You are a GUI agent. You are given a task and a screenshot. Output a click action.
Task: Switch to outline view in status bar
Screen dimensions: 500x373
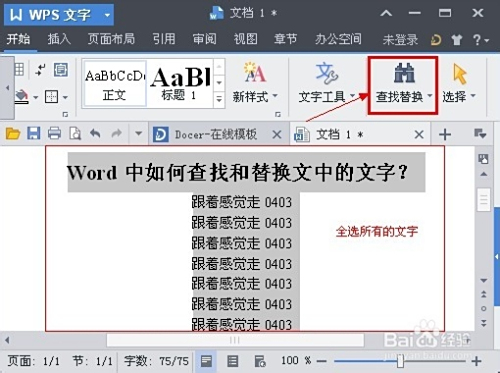(232, 361)
